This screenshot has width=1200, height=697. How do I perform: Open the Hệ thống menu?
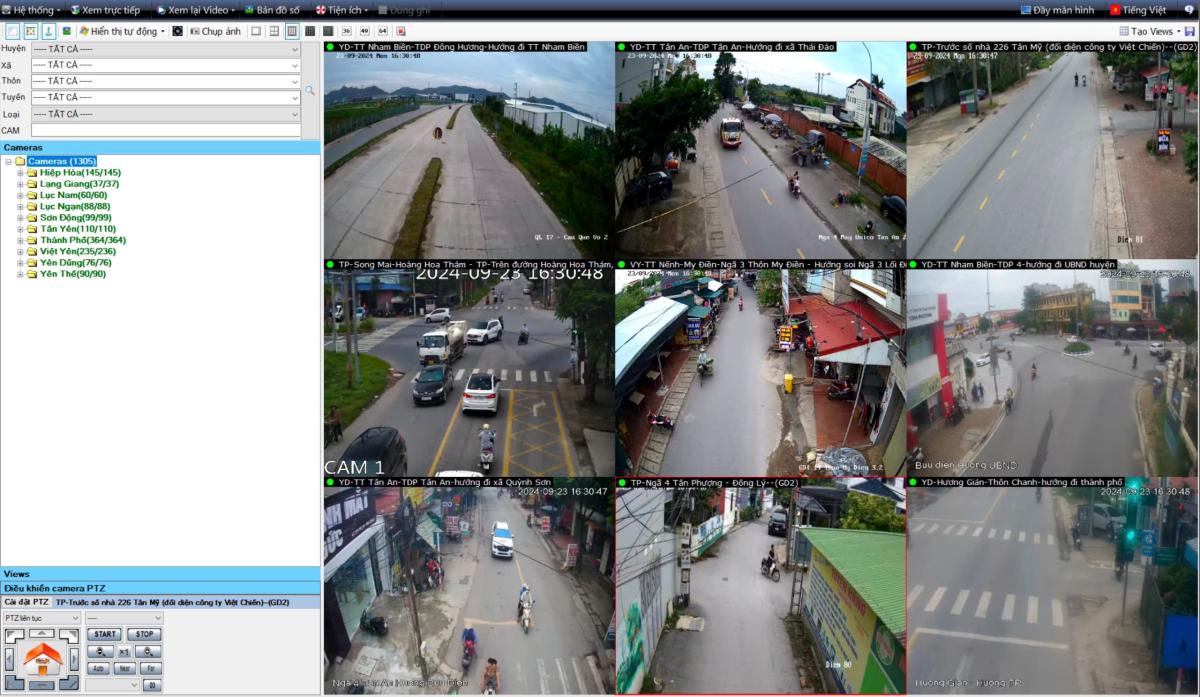point(28,10)
